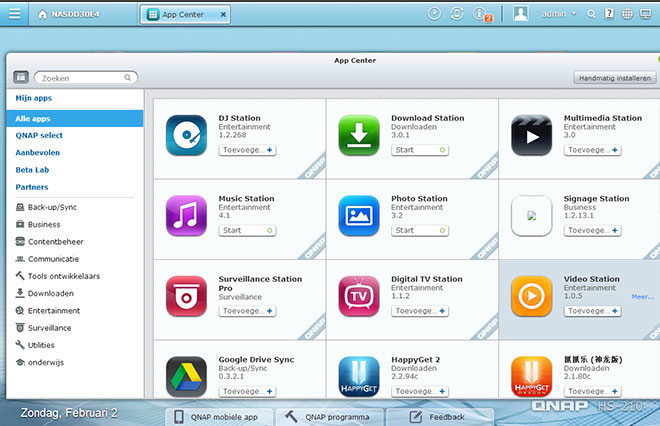Open the main hamburger menu

14,14
